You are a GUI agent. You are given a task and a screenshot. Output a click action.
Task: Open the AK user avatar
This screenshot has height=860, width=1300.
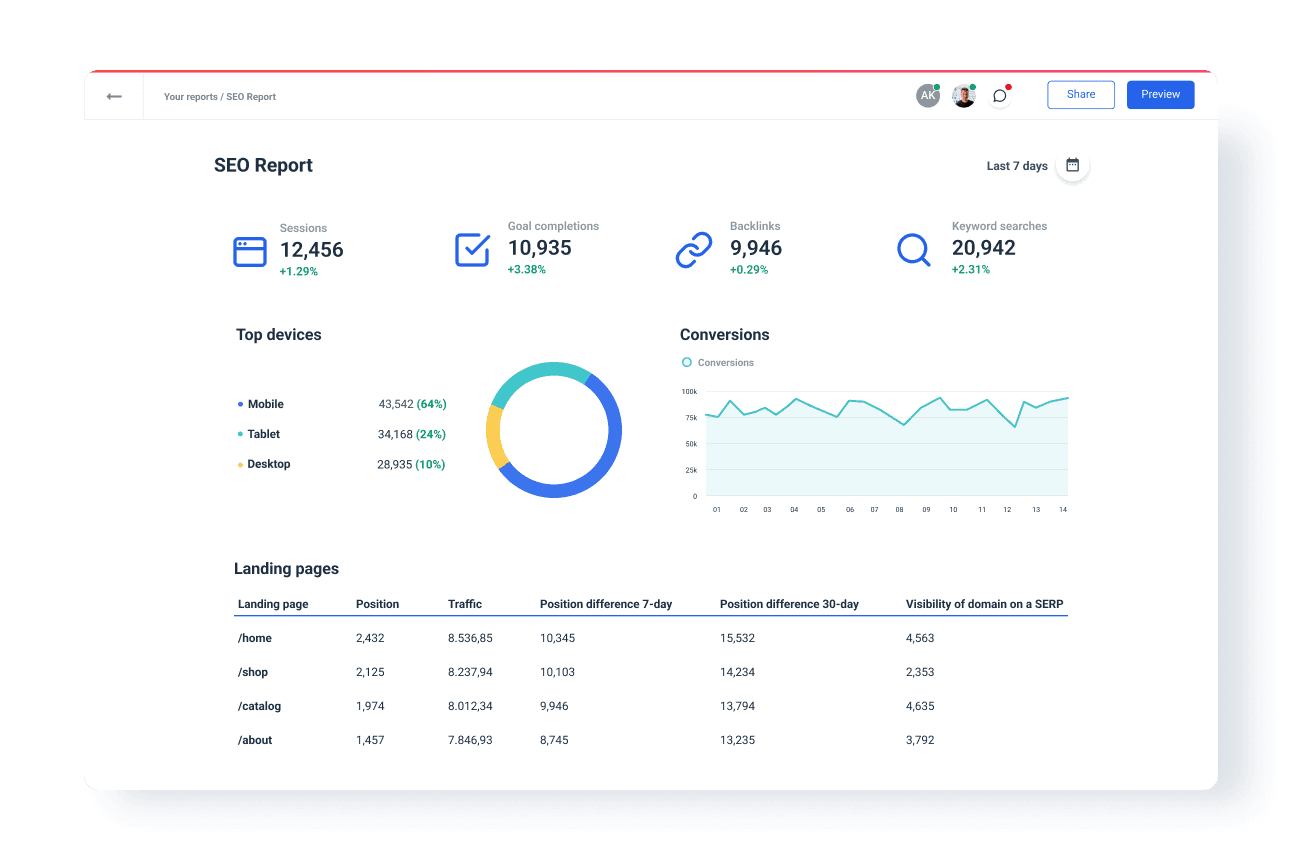click(x=928, y=96)
